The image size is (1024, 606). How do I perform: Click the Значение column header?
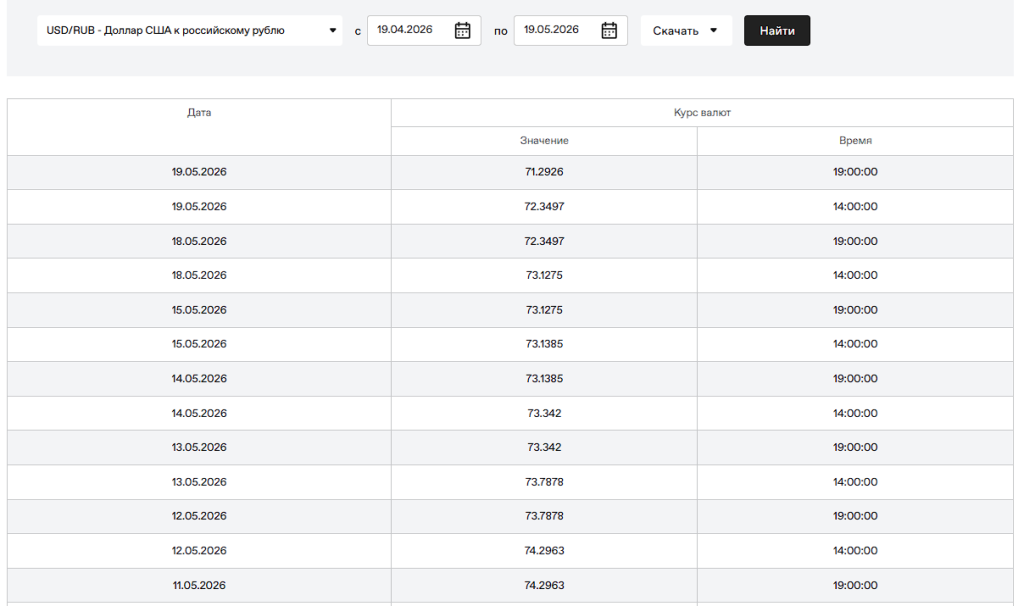coord(544,140)
